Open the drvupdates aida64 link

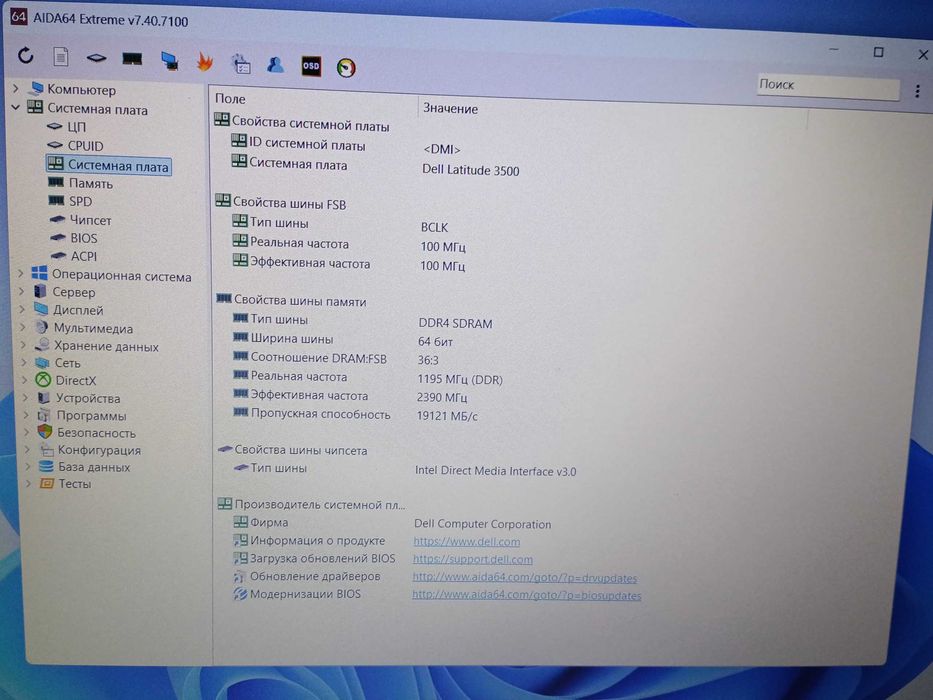point(524,577)
